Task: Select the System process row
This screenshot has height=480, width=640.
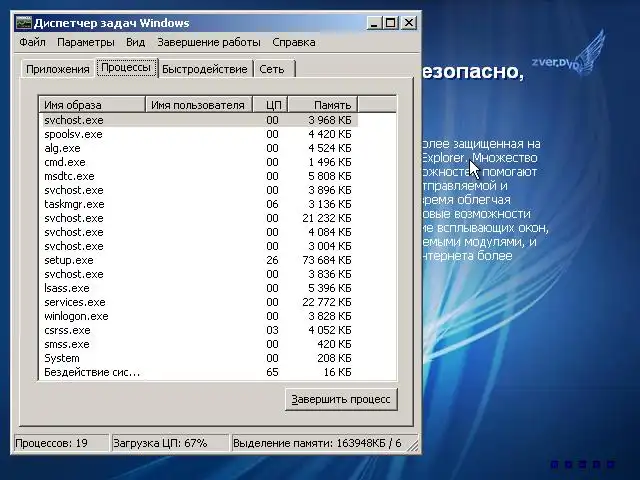Action: [200, 358]
